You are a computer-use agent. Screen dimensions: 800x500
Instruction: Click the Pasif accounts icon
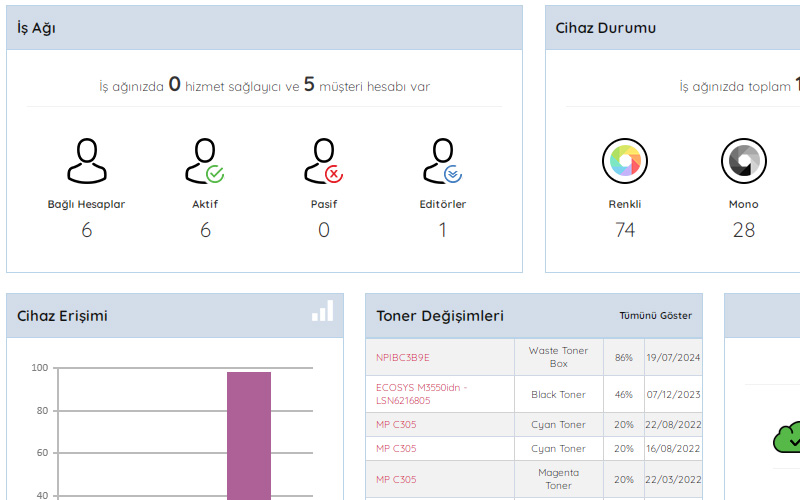pos(323,160)
